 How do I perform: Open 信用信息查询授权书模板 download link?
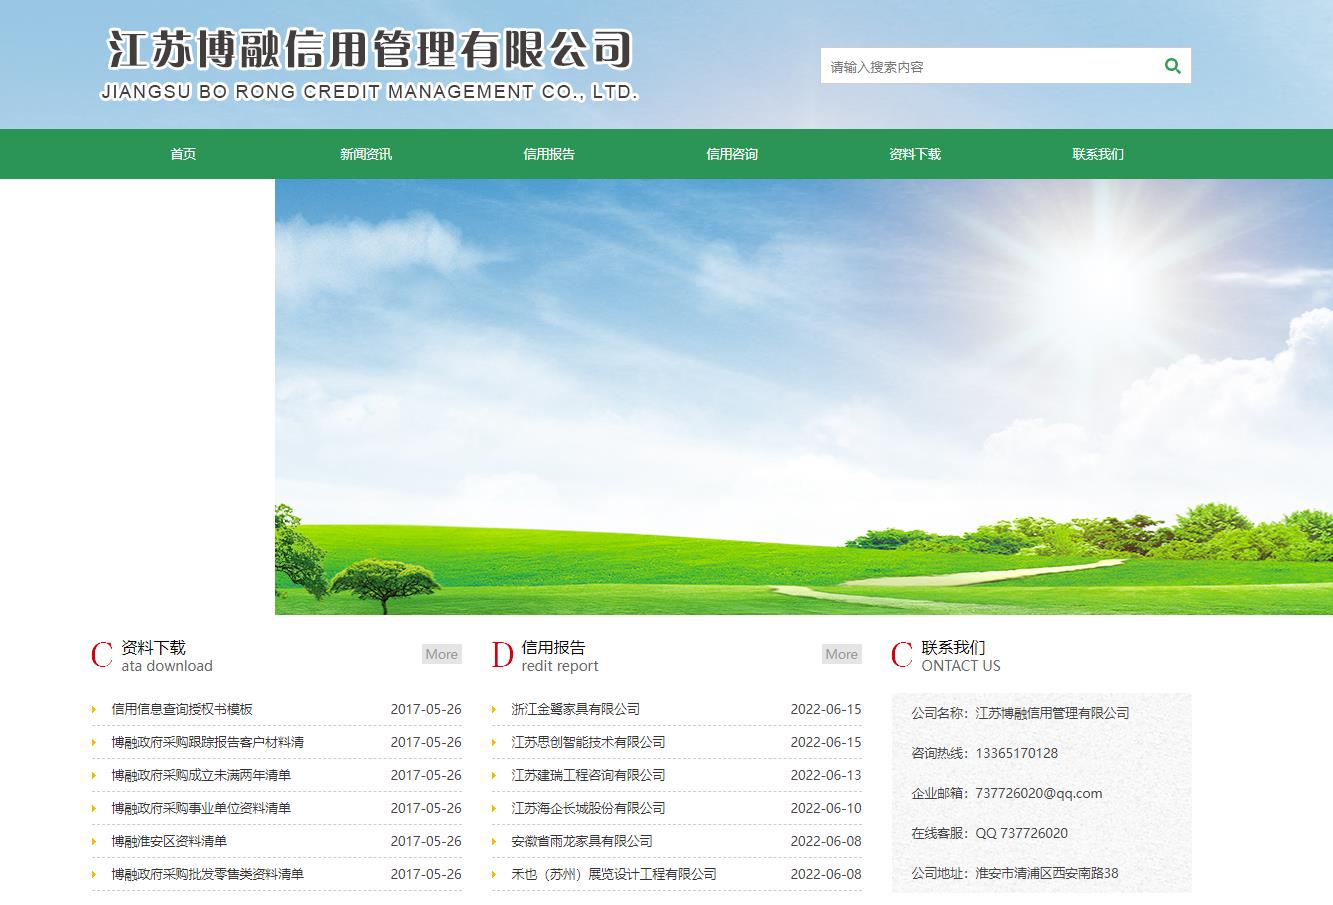[x=182, y=709]
